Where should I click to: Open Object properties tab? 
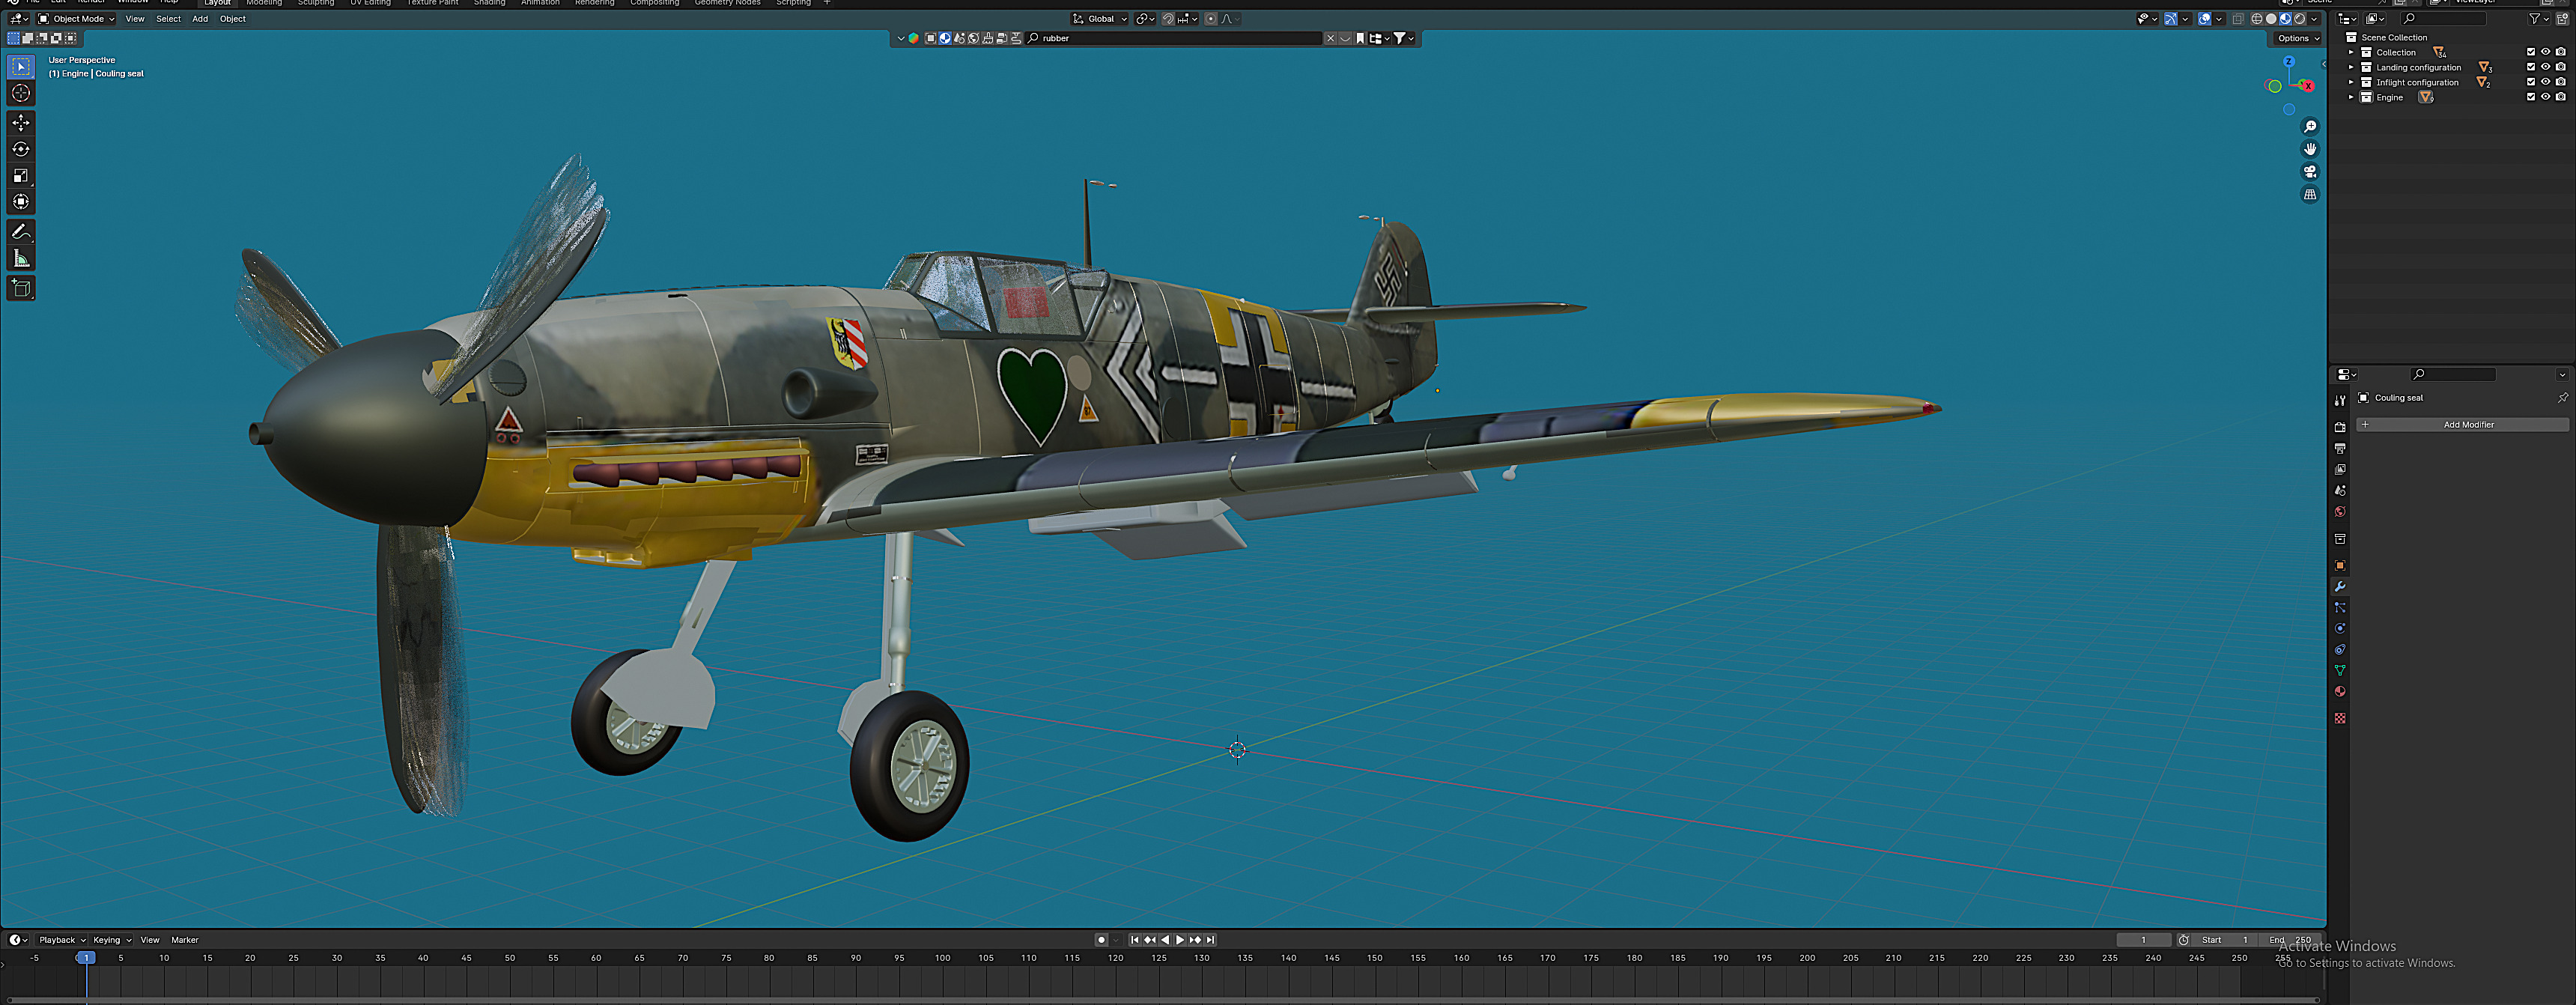point(2340,565)
